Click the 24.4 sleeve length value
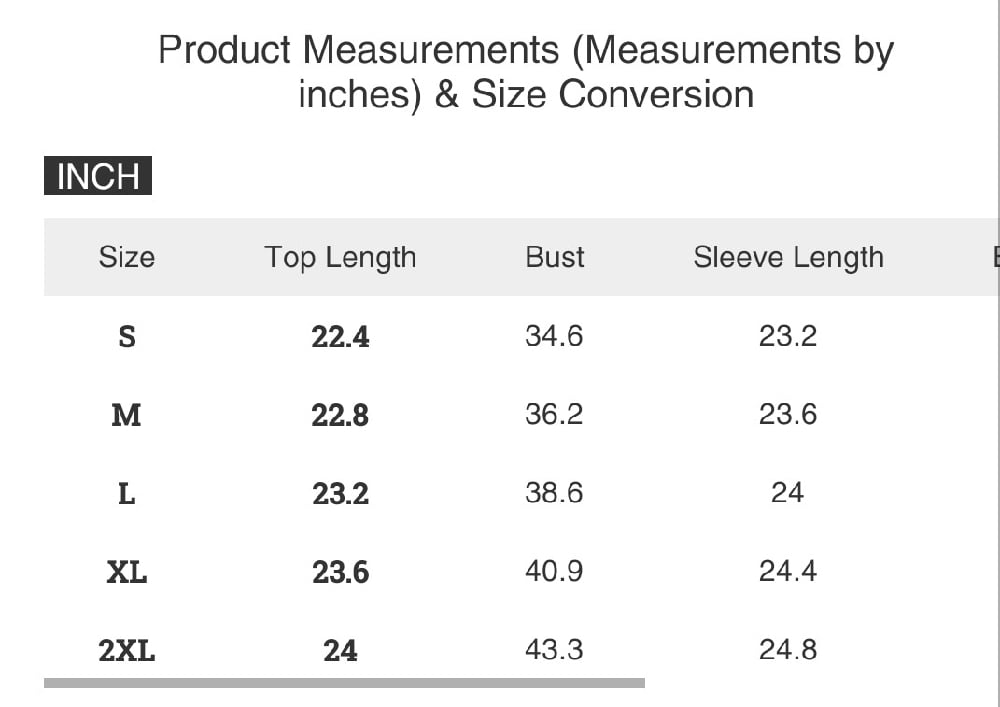Viewport: 1000px width, 707px height. [x=788, y=571]
